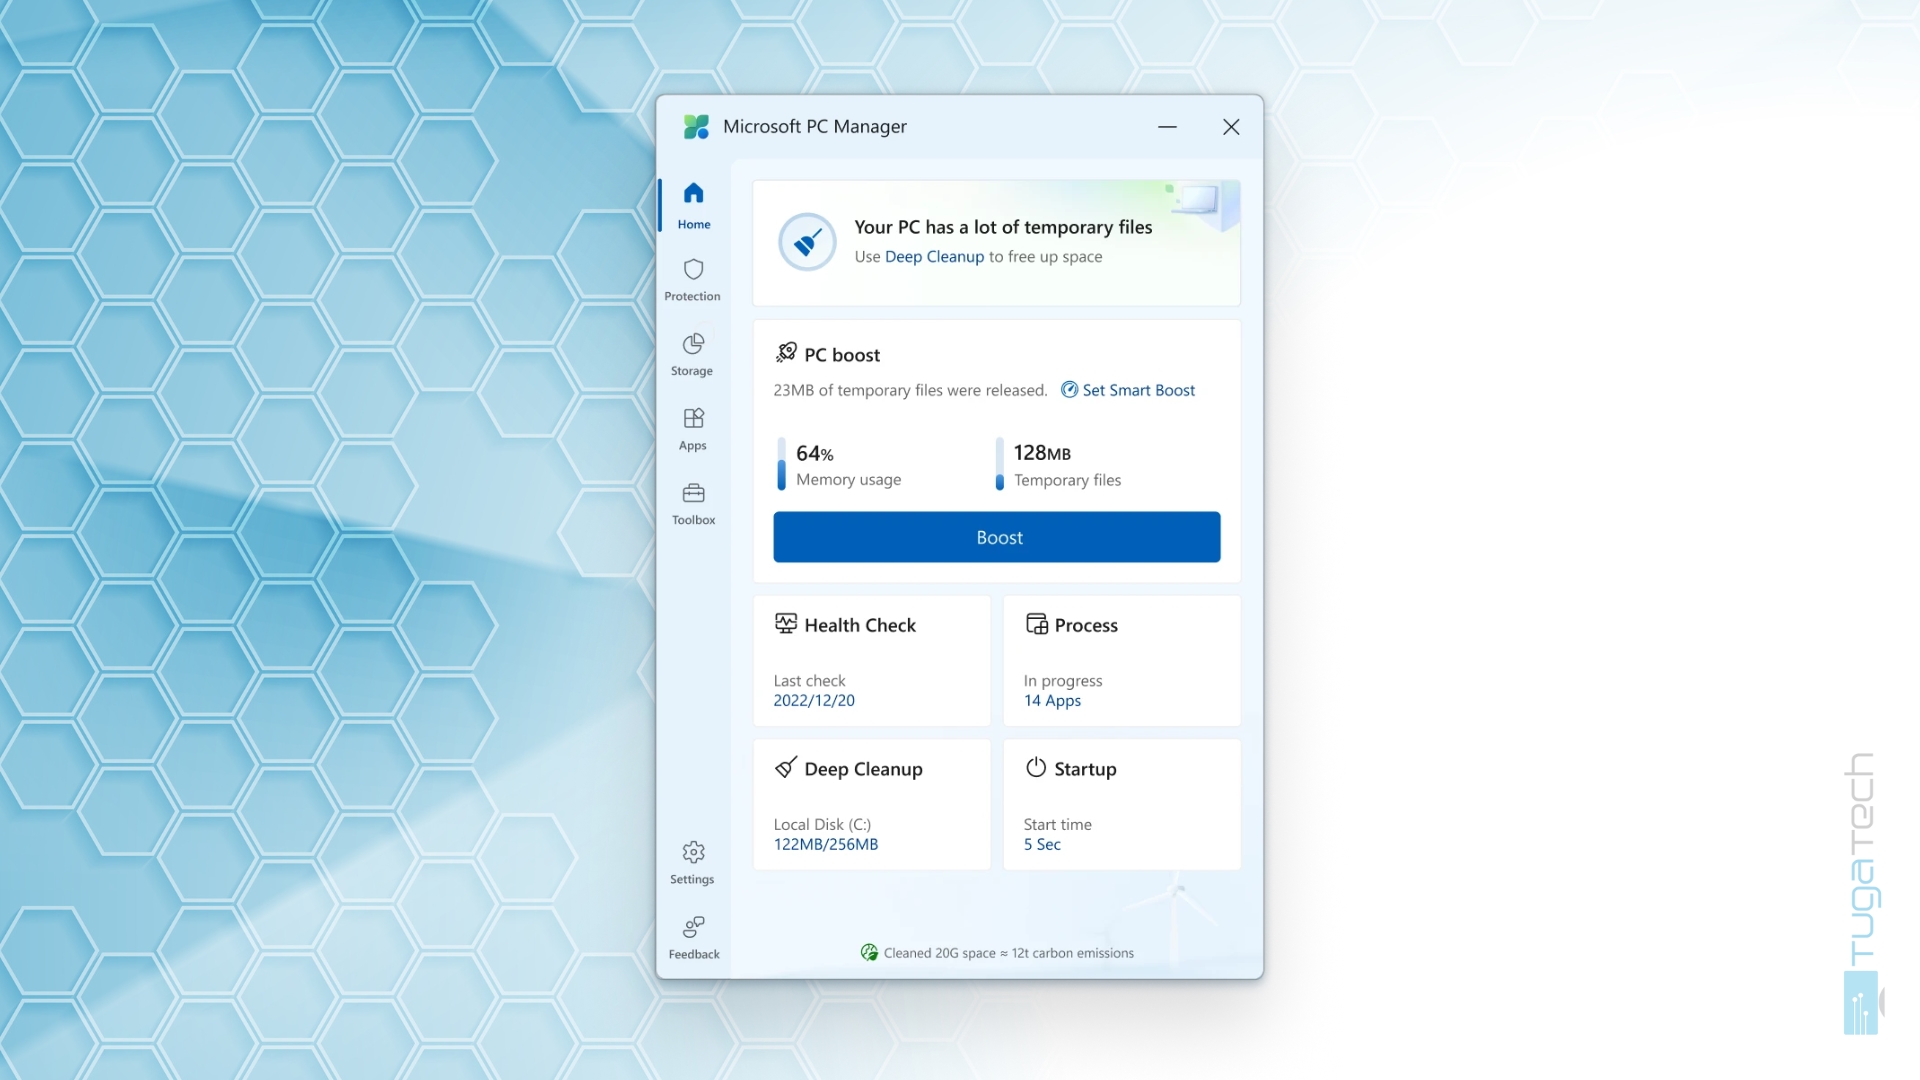Click the Local Disk (C:) label
This screenshot has height=1080, width=1920.
[822, 825]
